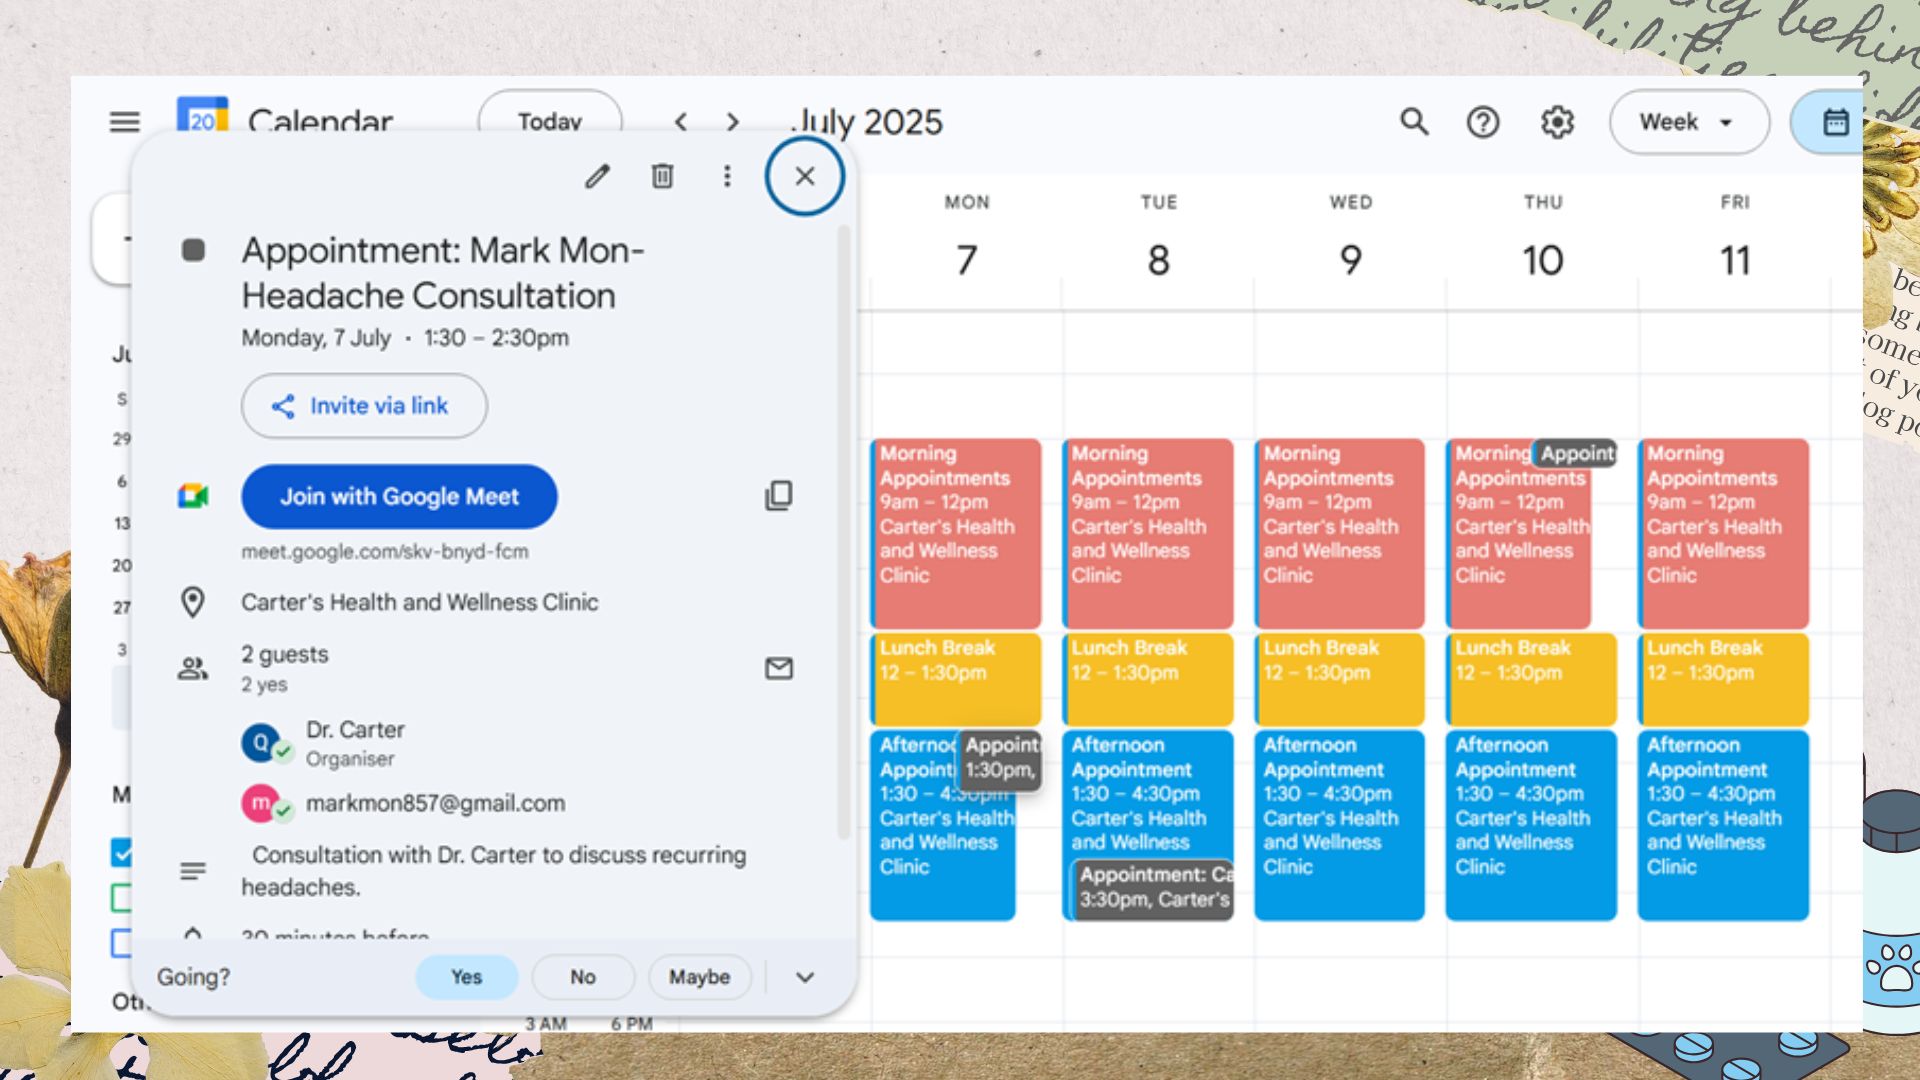The height and width of the screenshot is (1080, 1920).
Task: Click the description lines icon
Action: coord(193,871)
